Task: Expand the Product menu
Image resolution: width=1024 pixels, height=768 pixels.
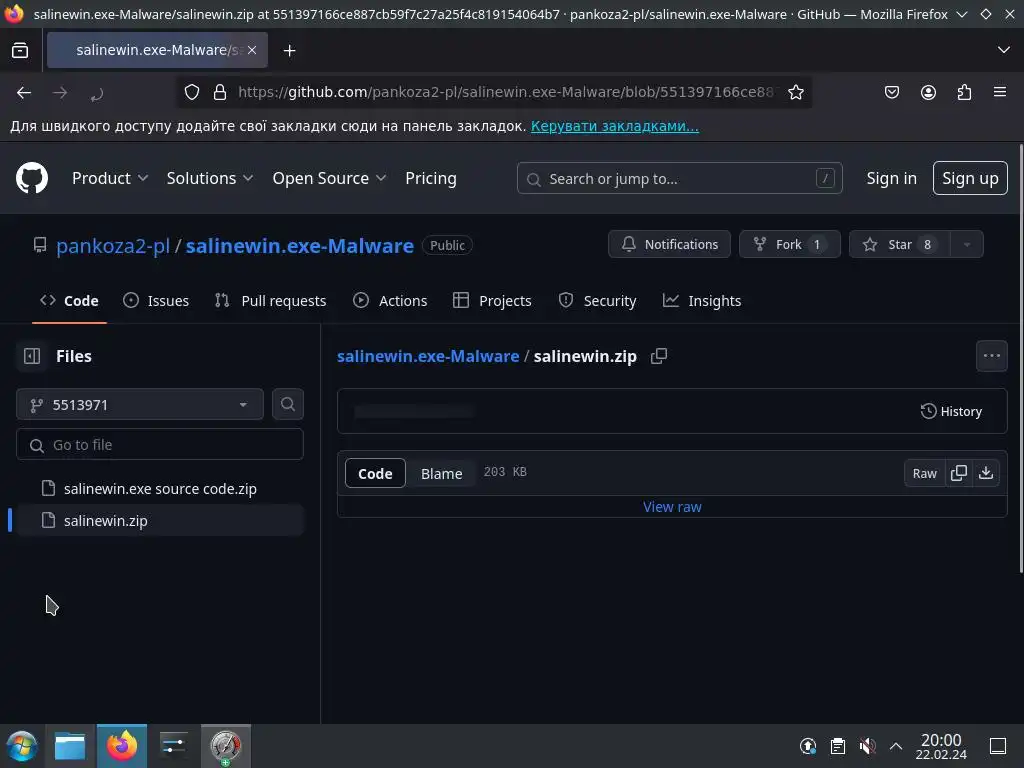Action: pyautogui.click(x=110, y=178)
